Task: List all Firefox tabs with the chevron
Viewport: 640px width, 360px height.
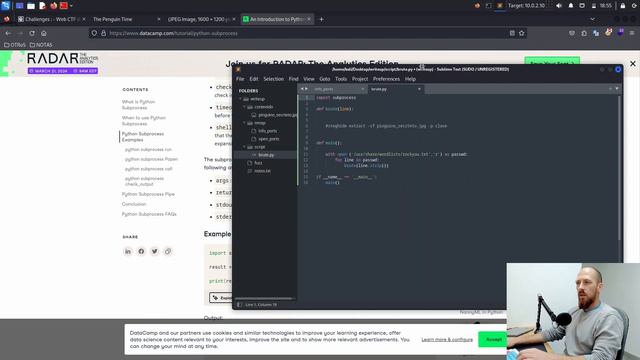Action: coord(592,19)
